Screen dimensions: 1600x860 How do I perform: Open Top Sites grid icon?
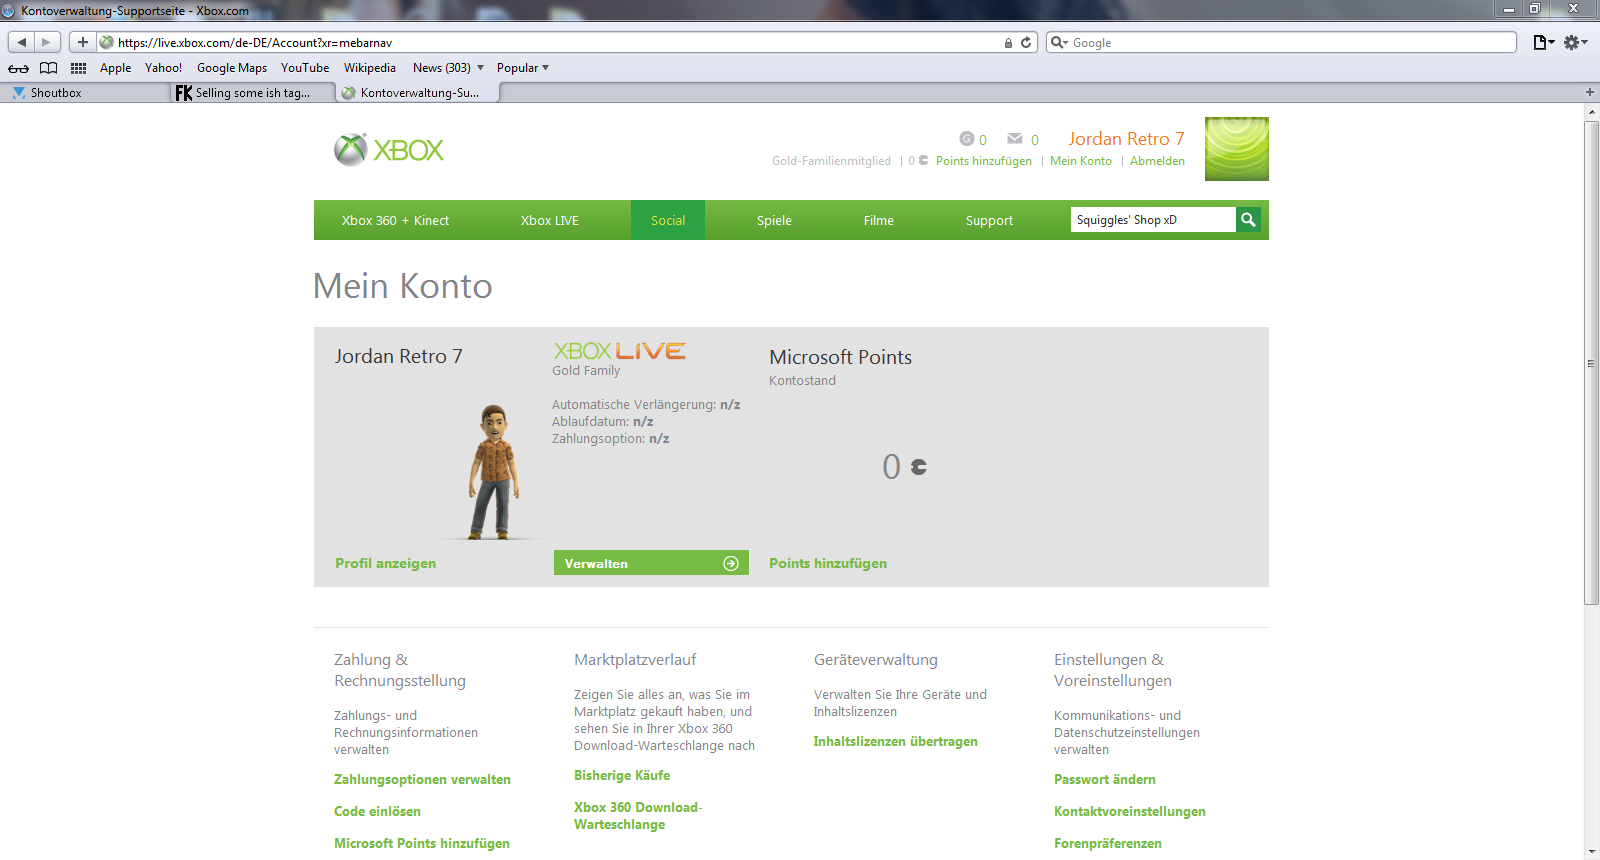pyautogui.click(x=78, y=68)
